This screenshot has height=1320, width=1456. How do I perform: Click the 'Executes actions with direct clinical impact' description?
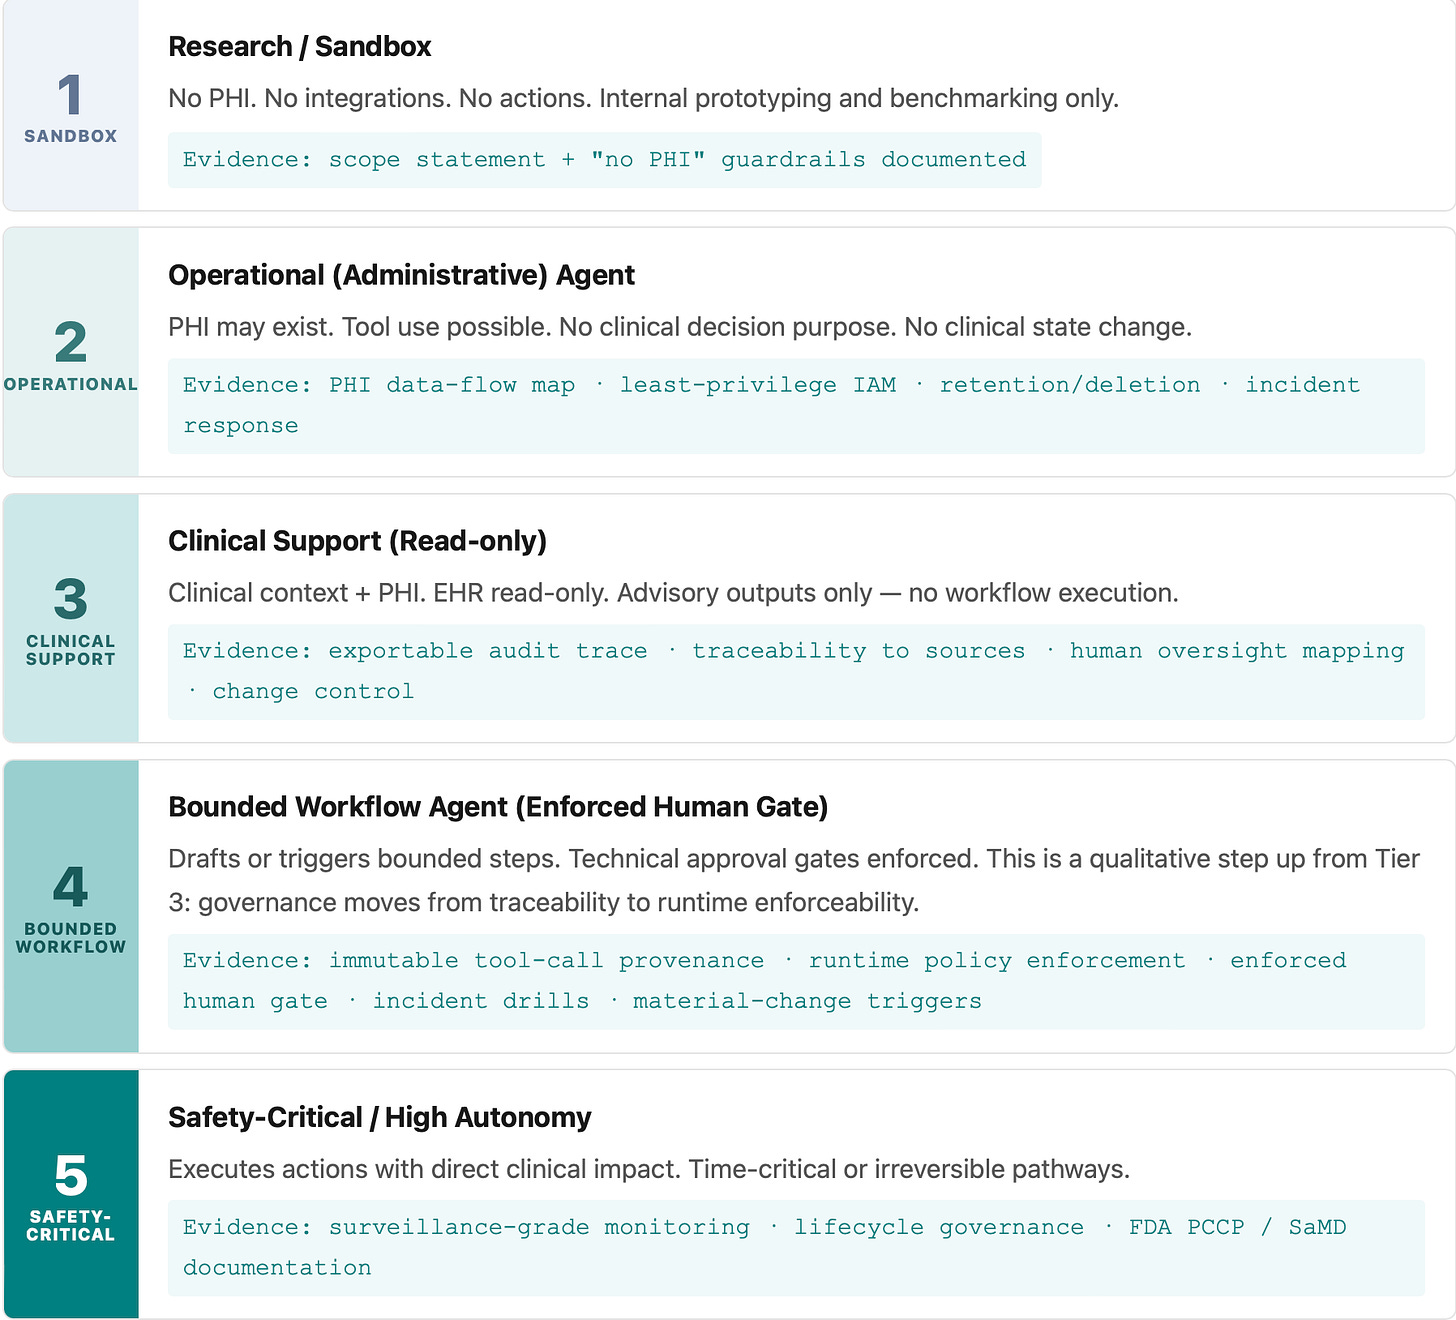click(x=649, y=1169)
